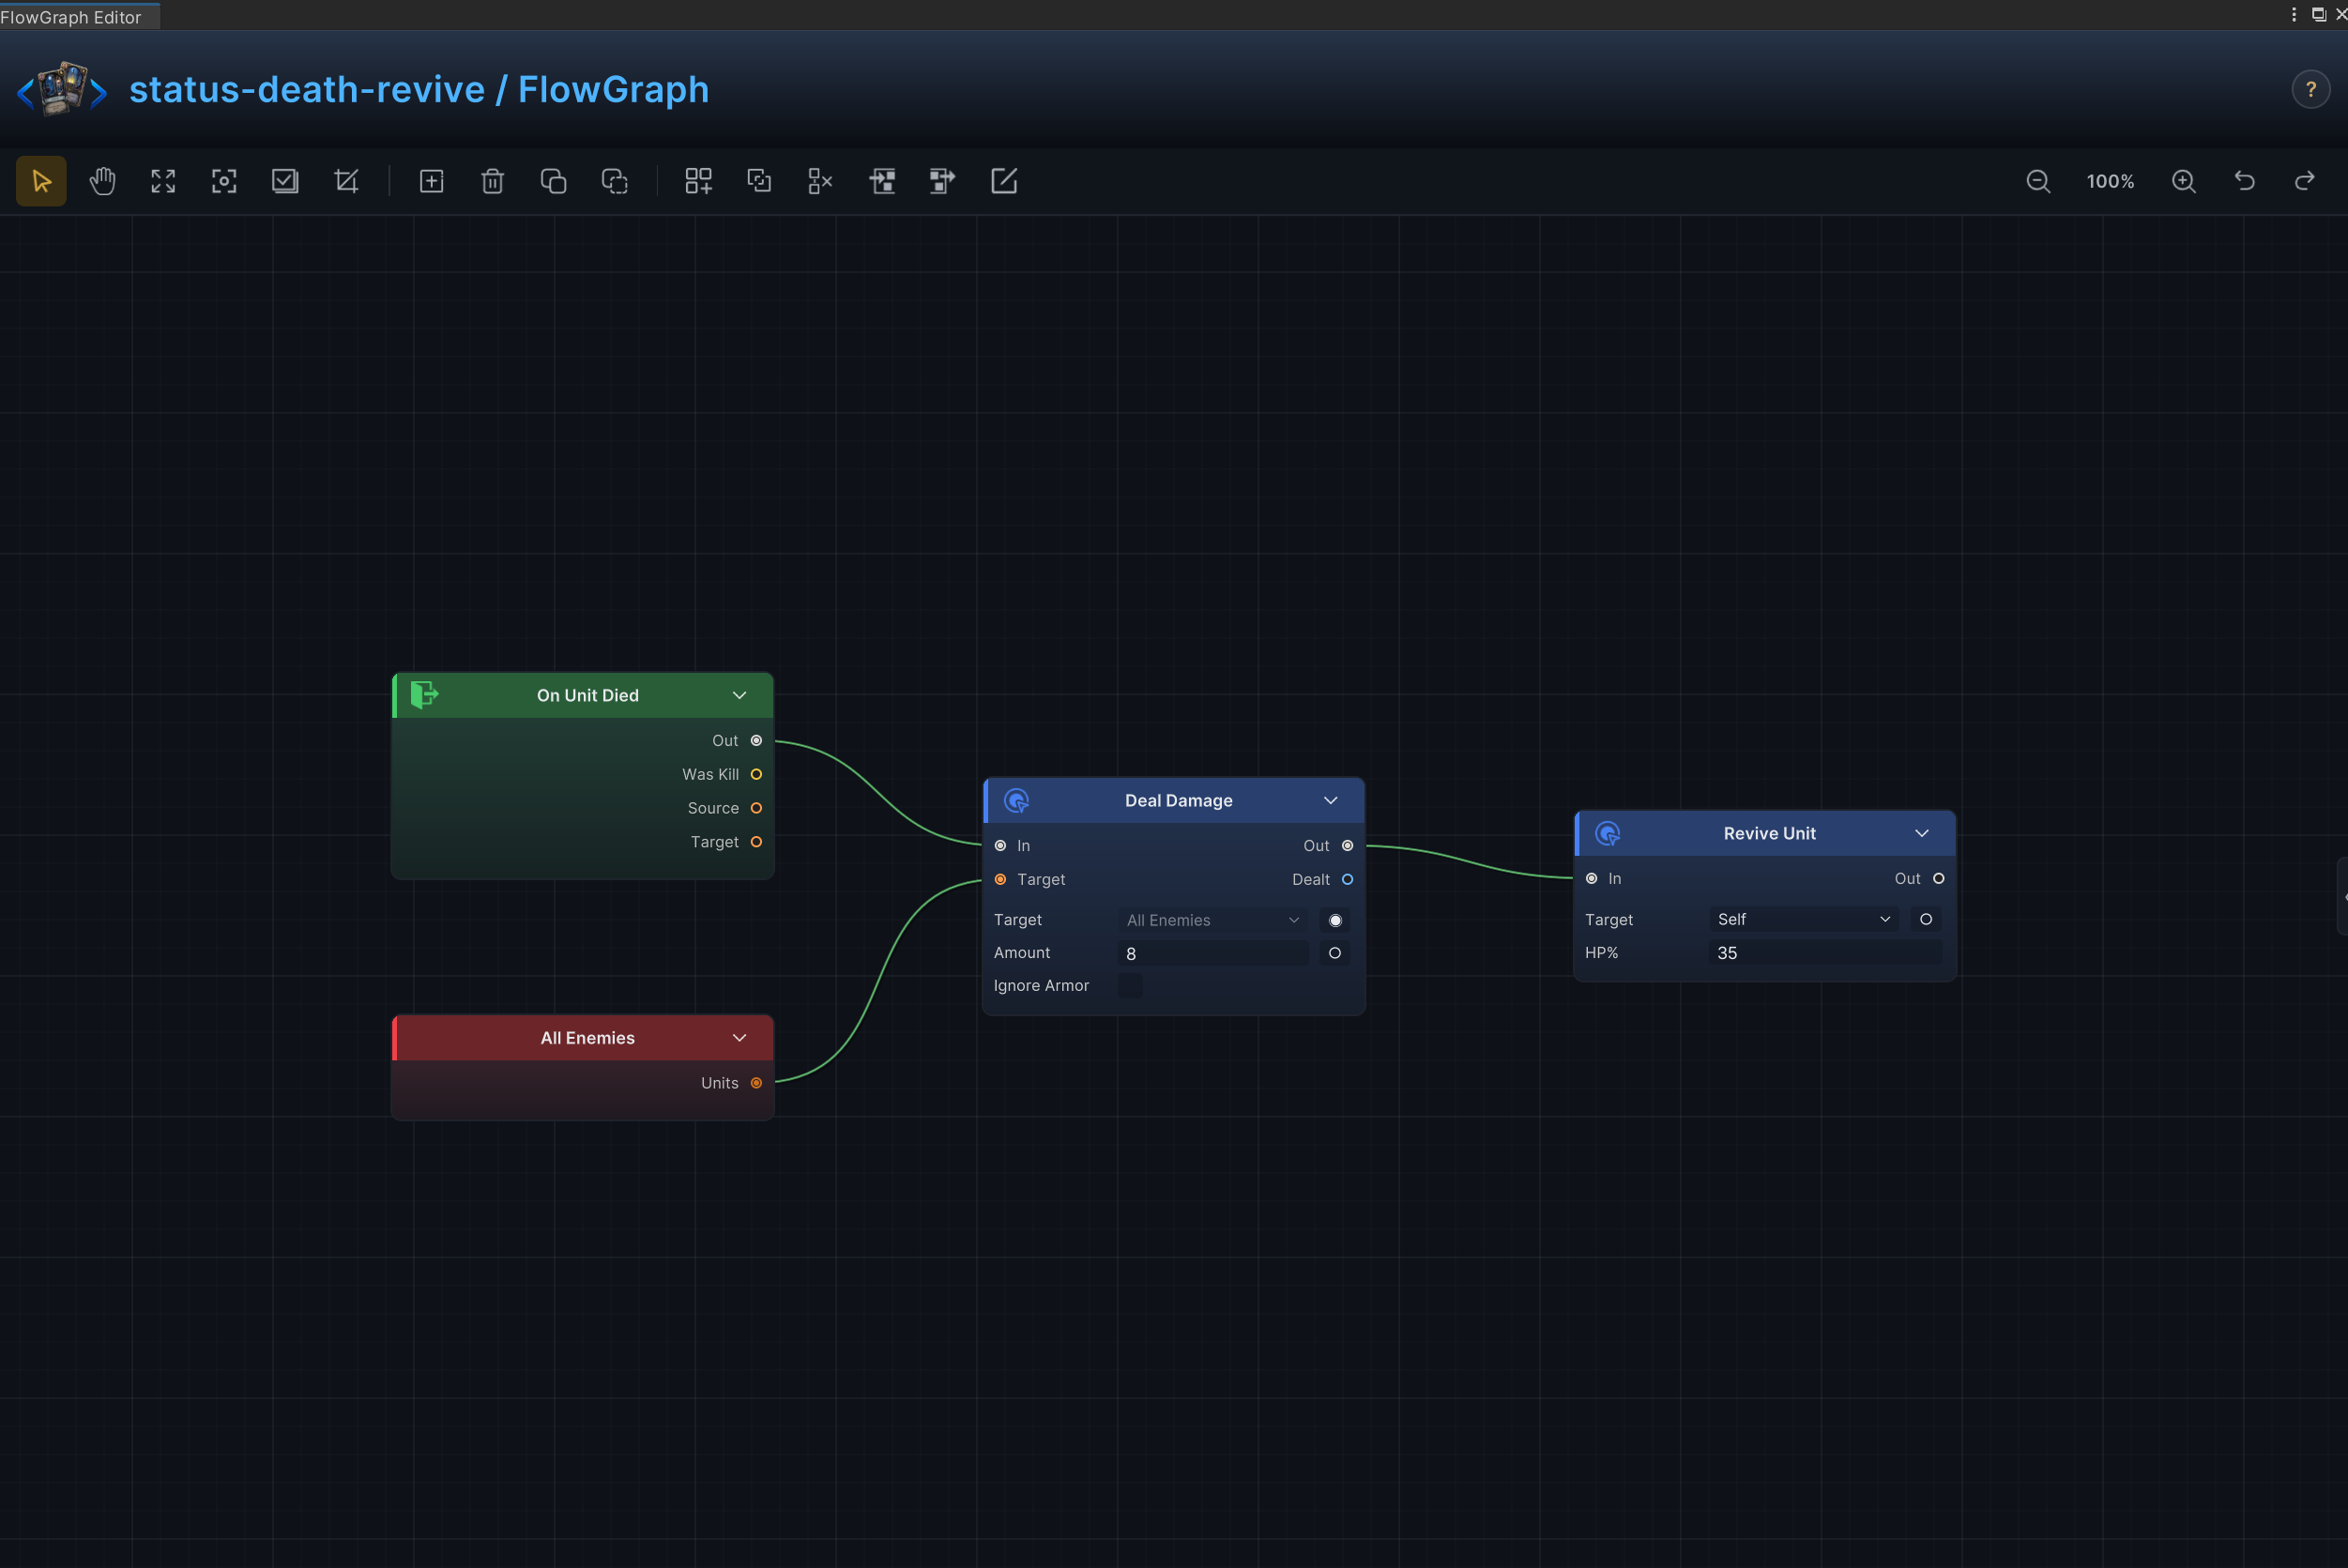Zoom out with the minus magnifier

[2038, 181]
